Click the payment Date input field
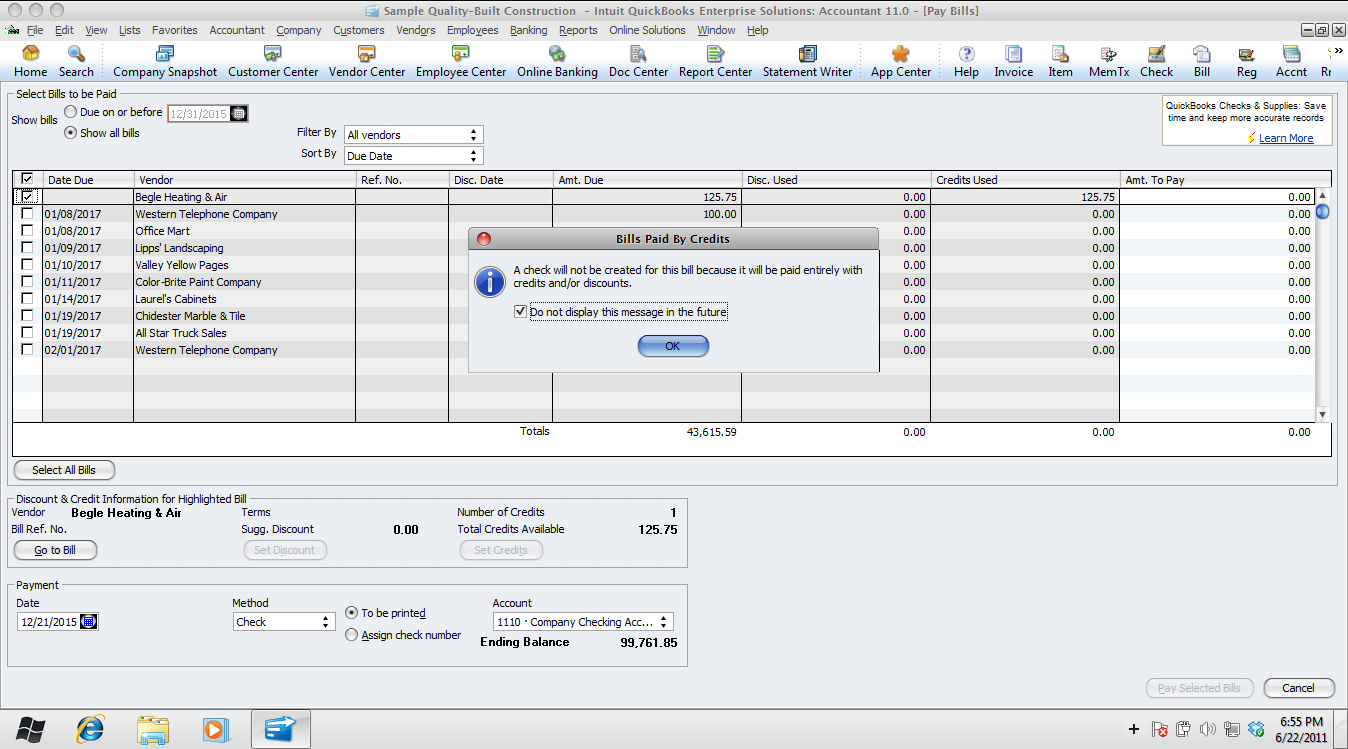 tap(48, 622)
